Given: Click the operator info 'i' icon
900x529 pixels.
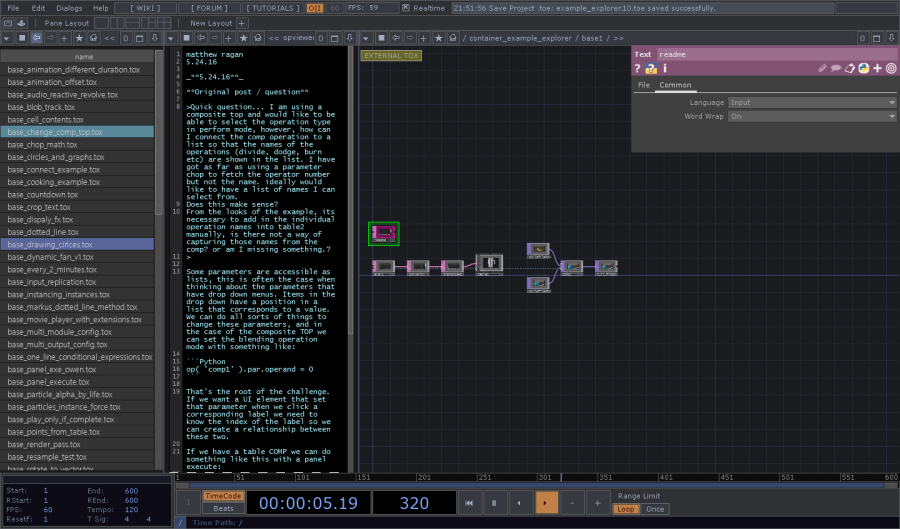Looking at the screenshot, I should (665, 69).
